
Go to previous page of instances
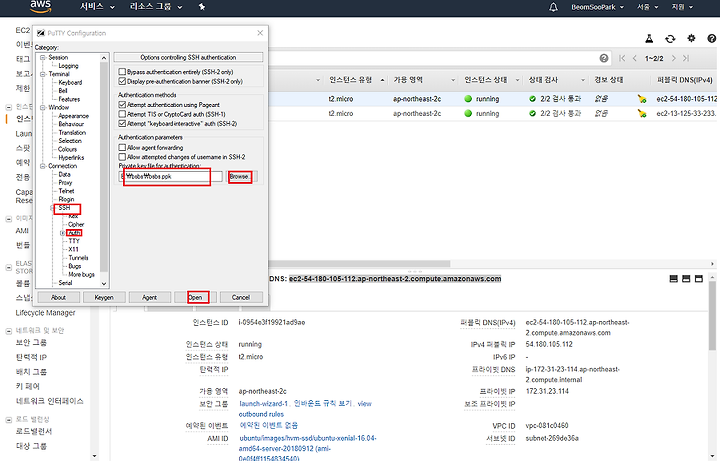coord(635,58)
